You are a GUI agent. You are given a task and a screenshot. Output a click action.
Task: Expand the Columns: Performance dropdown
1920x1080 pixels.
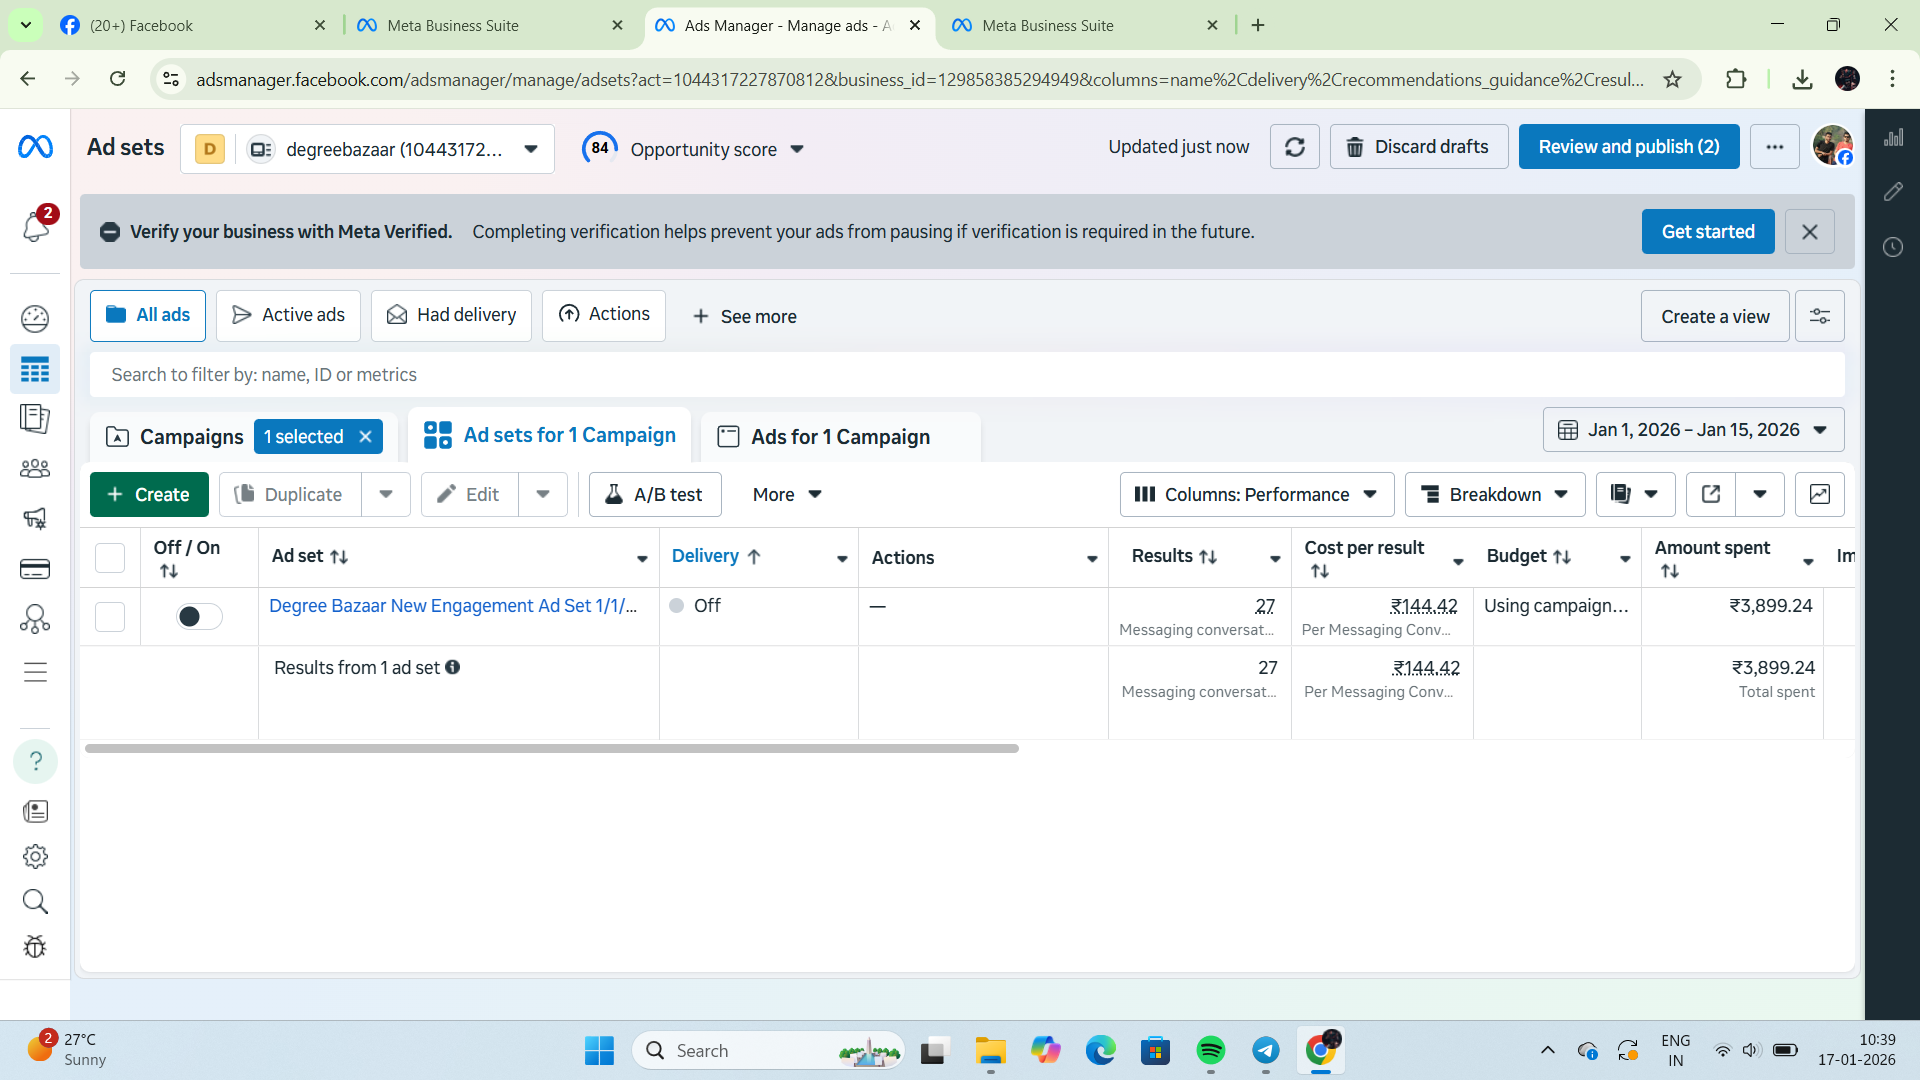pos(1256,494)
